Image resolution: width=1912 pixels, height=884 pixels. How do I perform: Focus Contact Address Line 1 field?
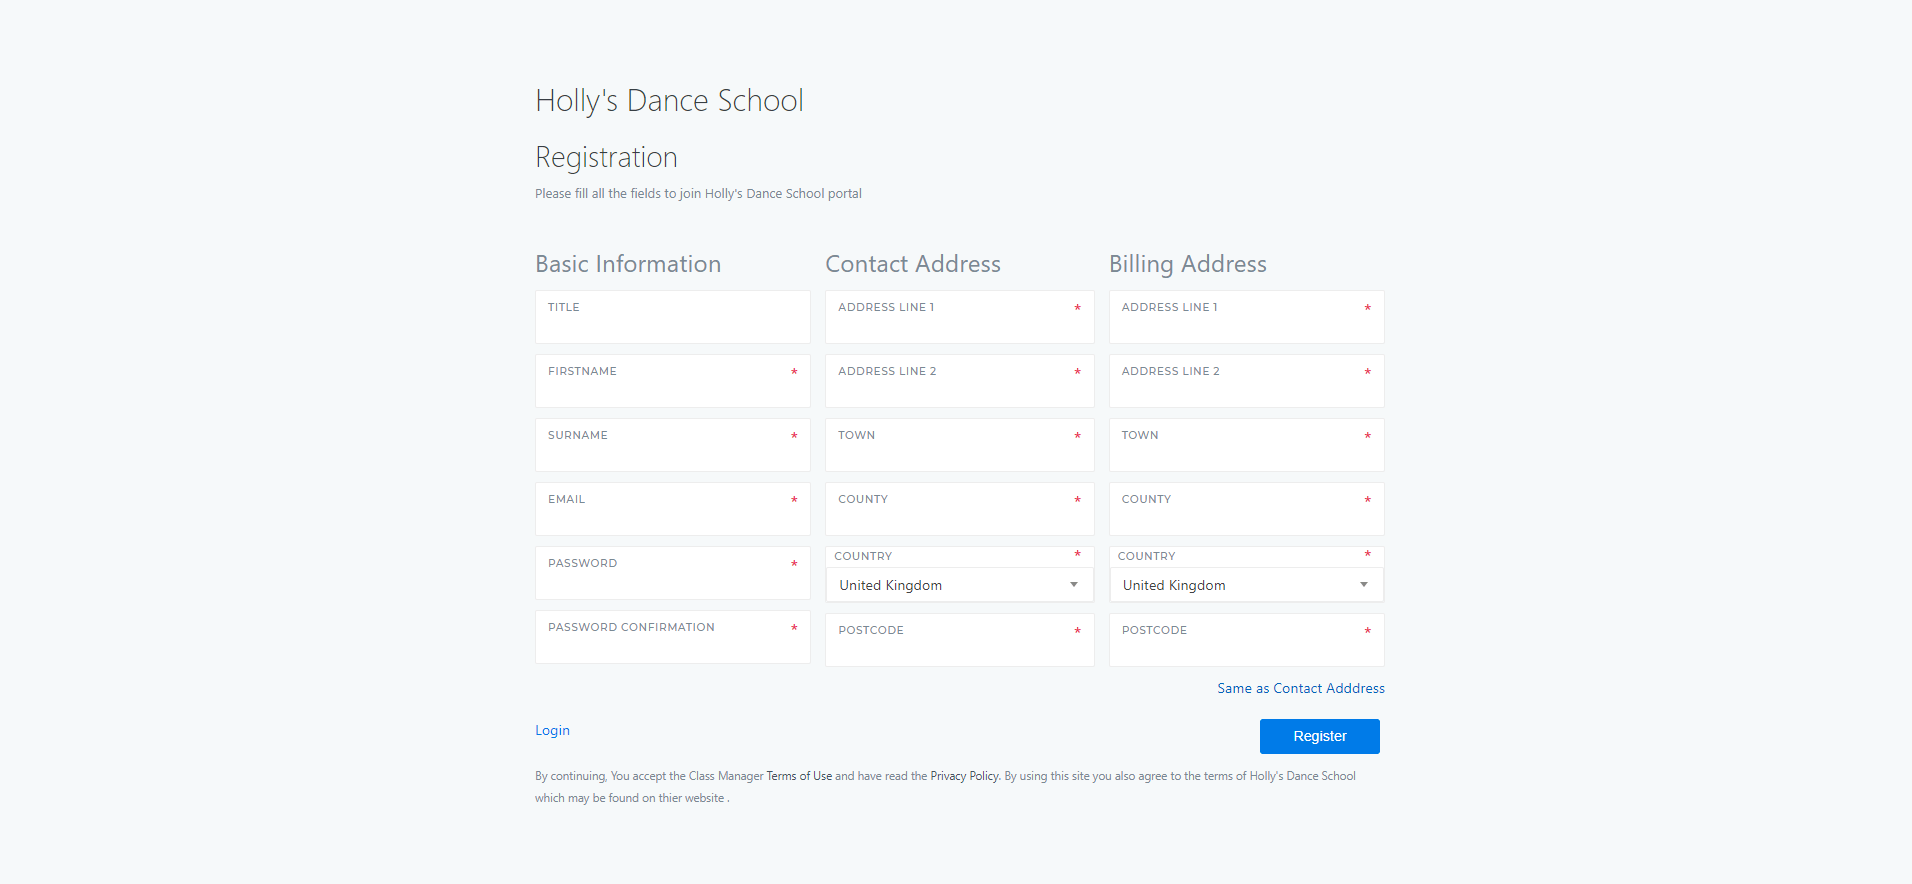point(960,317)
